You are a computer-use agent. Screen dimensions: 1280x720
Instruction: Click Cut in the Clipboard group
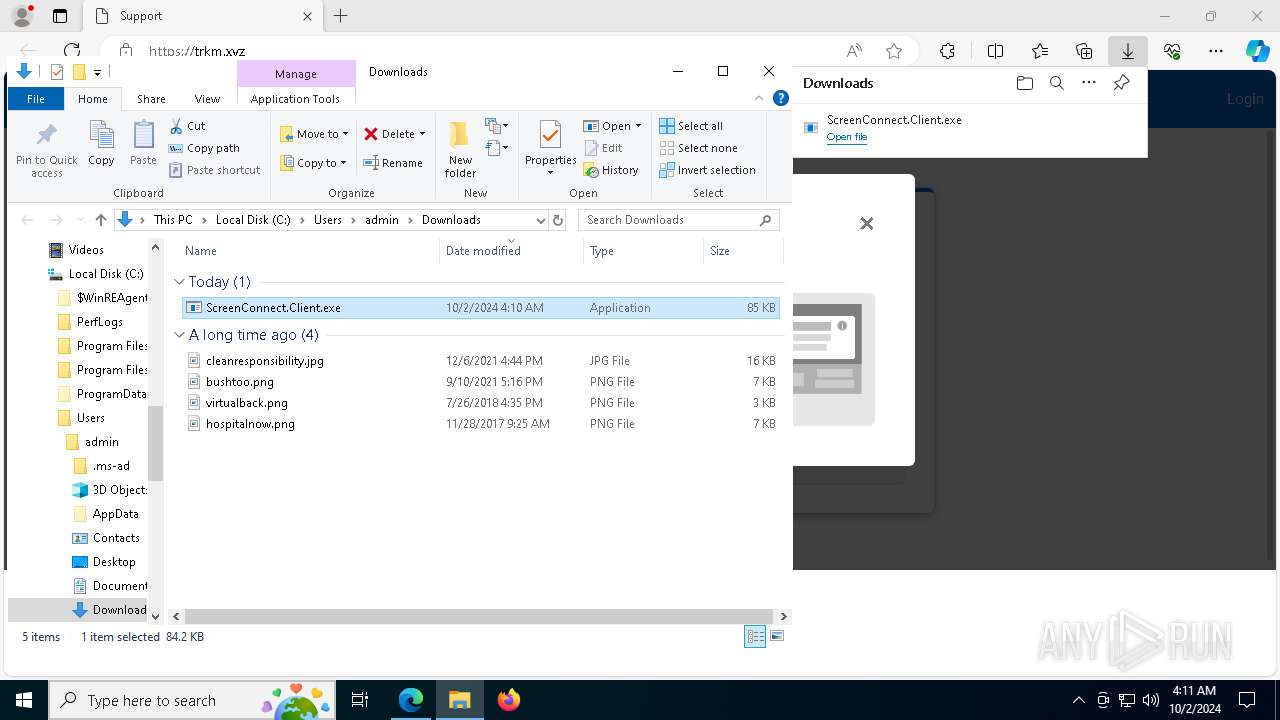[x=187, y=126]
